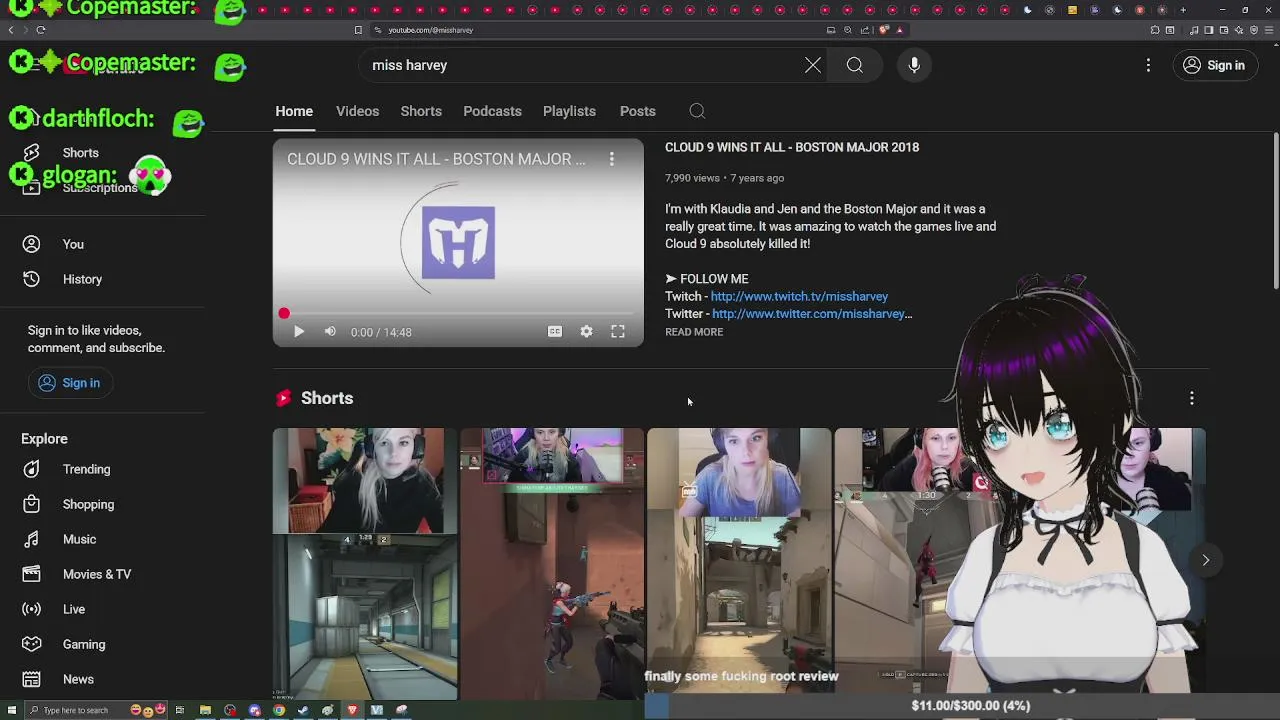This screenshot has height=720, width=1280.
Task: Switch to the channel Shorts tab
Action: (x=421, y=111)
